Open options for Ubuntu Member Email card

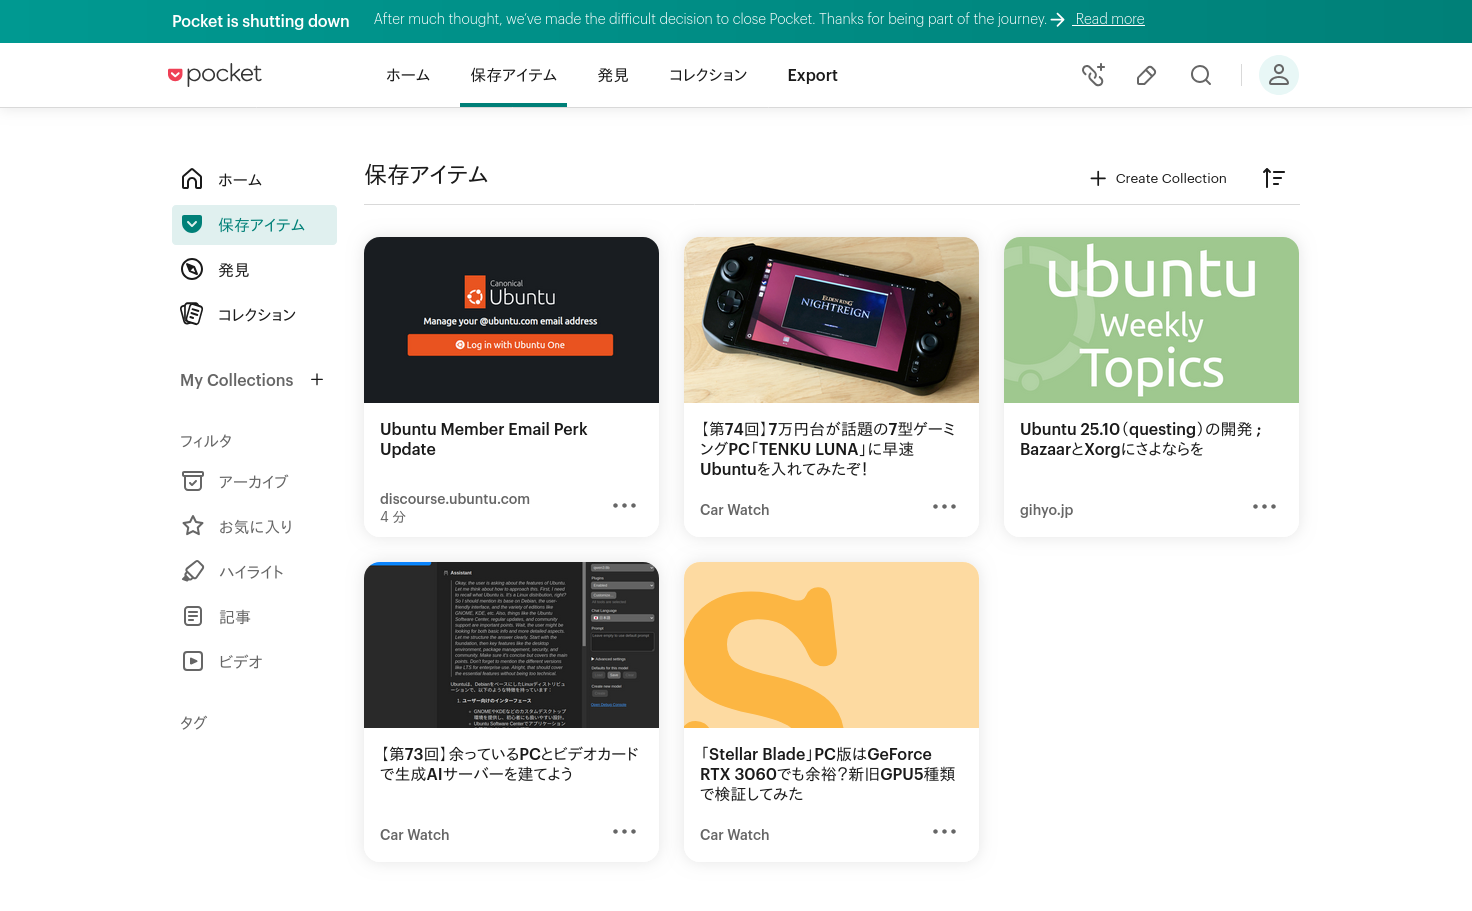point(624,506)
